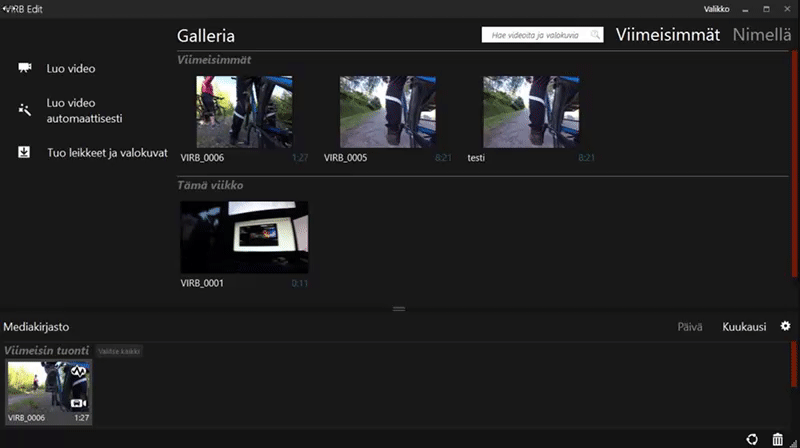
Task: Click the G-Metrix badge on library clip
Action: tap(78, 371)
